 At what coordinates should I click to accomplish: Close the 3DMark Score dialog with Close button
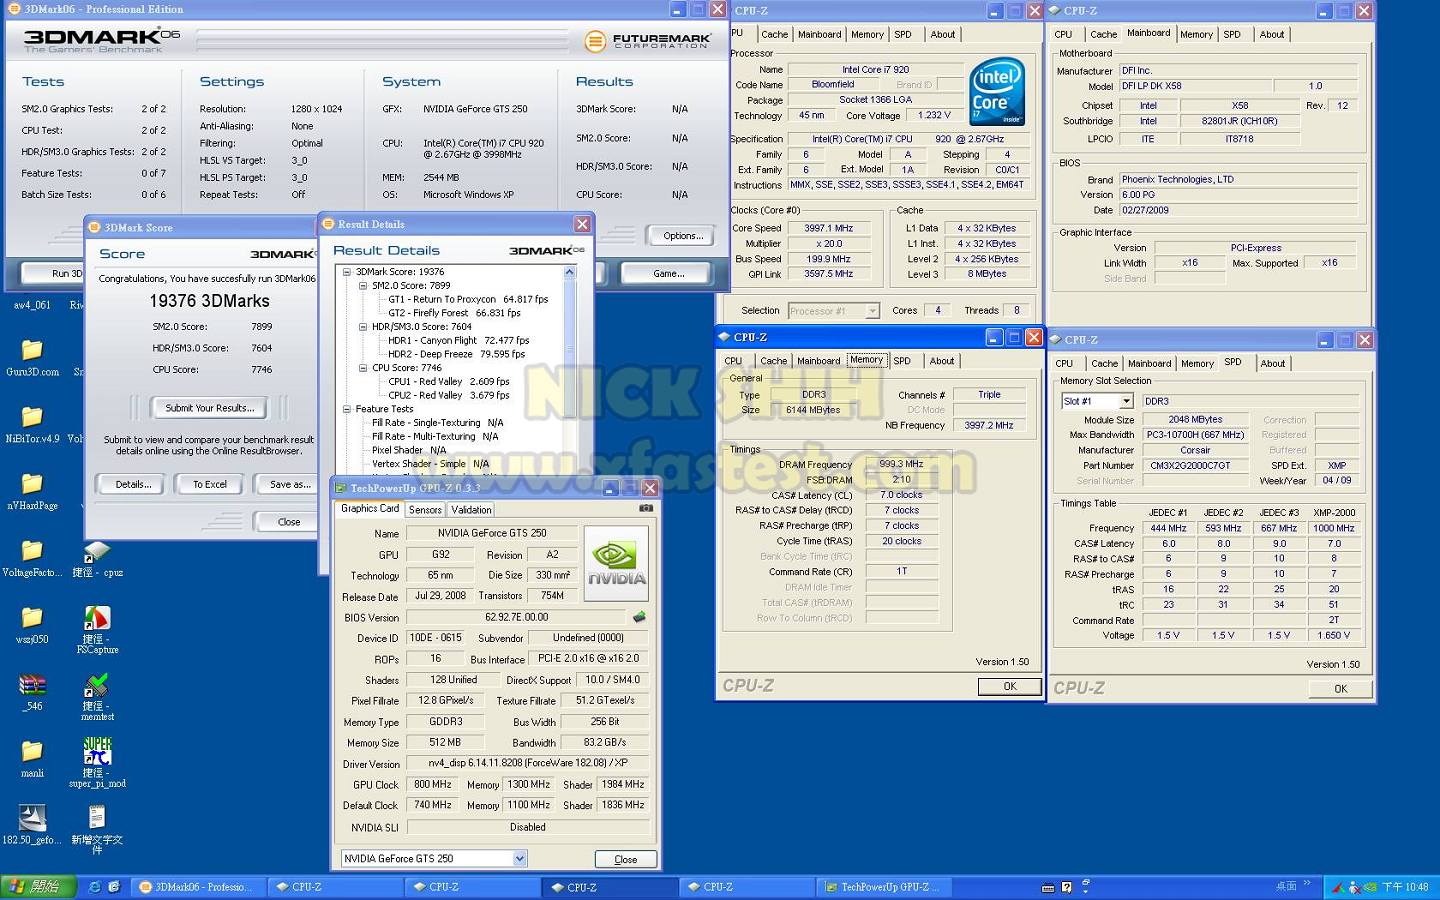click(x=288, y=522)
